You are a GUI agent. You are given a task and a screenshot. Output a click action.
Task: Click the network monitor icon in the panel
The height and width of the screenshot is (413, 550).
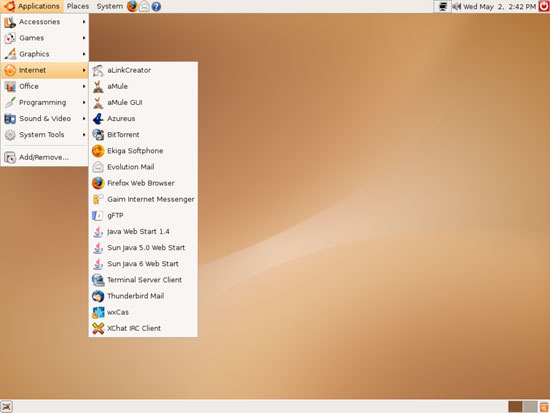pos(442,6)
